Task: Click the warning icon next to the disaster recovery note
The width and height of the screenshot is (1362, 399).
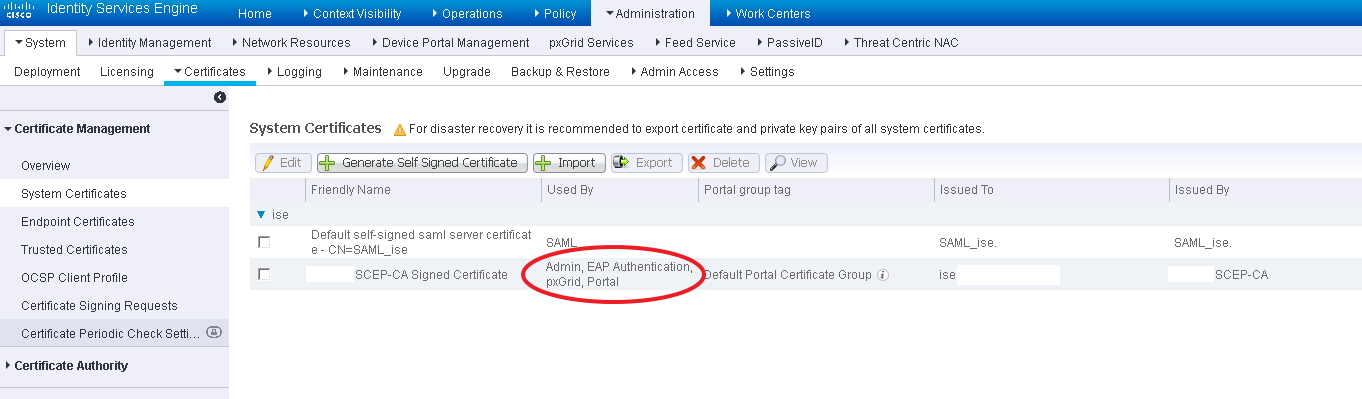Action: coord(399,129)
